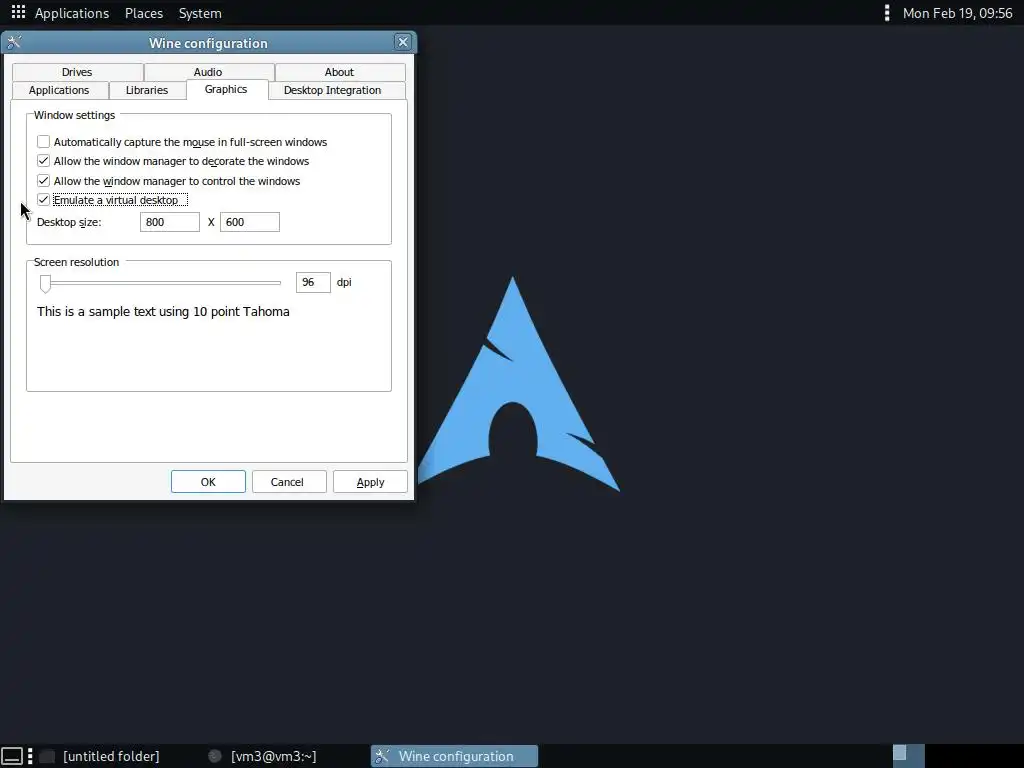The height and width of the screenshot is (768, 1024).
Task: Open the About tab
Action: click(339, 72)
